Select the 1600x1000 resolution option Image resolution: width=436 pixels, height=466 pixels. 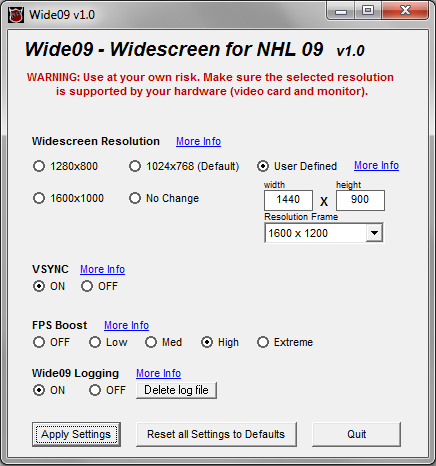(68, 198)
